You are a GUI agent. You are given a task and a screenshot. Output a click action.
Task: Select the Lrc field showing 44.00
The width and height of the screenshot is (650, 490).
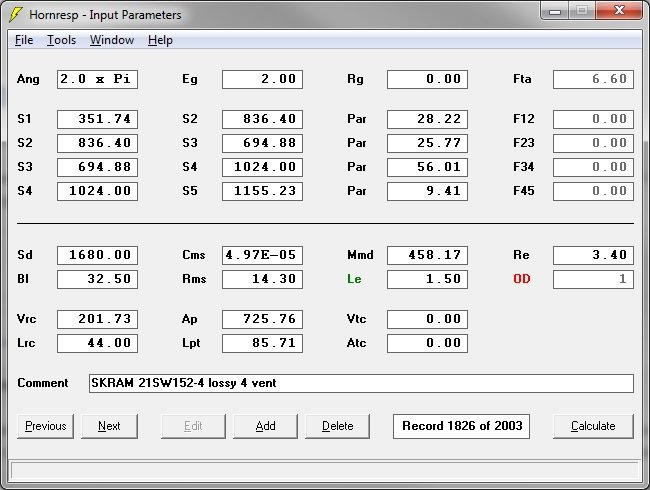[97, 343]
